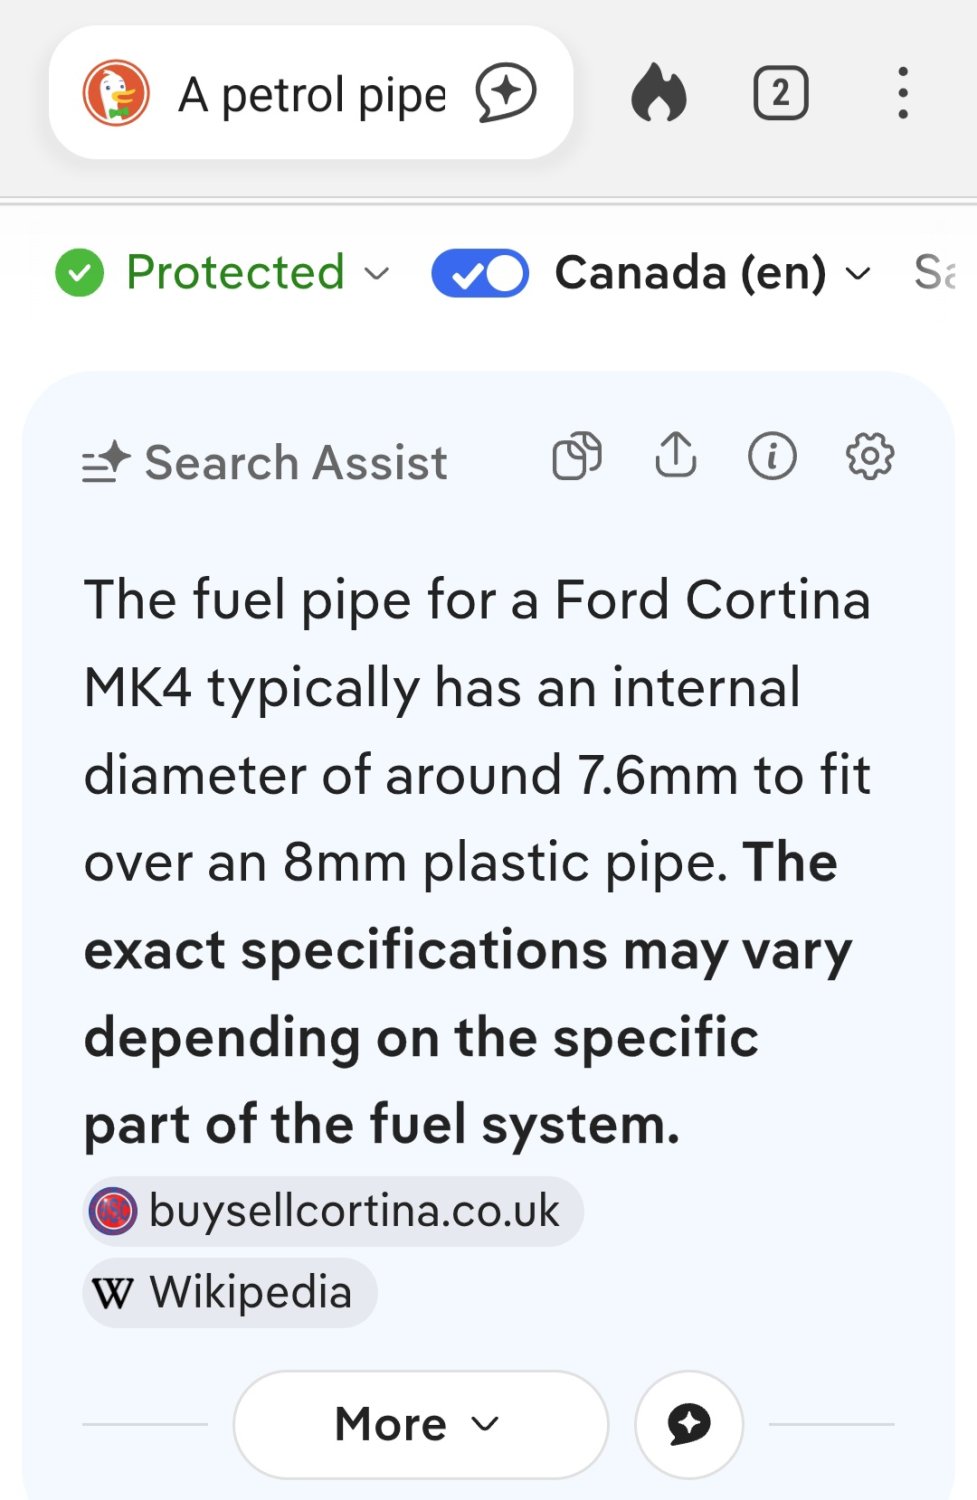
Task: Tap the Fire button to clear browsing data
Action: pos(657,92)
